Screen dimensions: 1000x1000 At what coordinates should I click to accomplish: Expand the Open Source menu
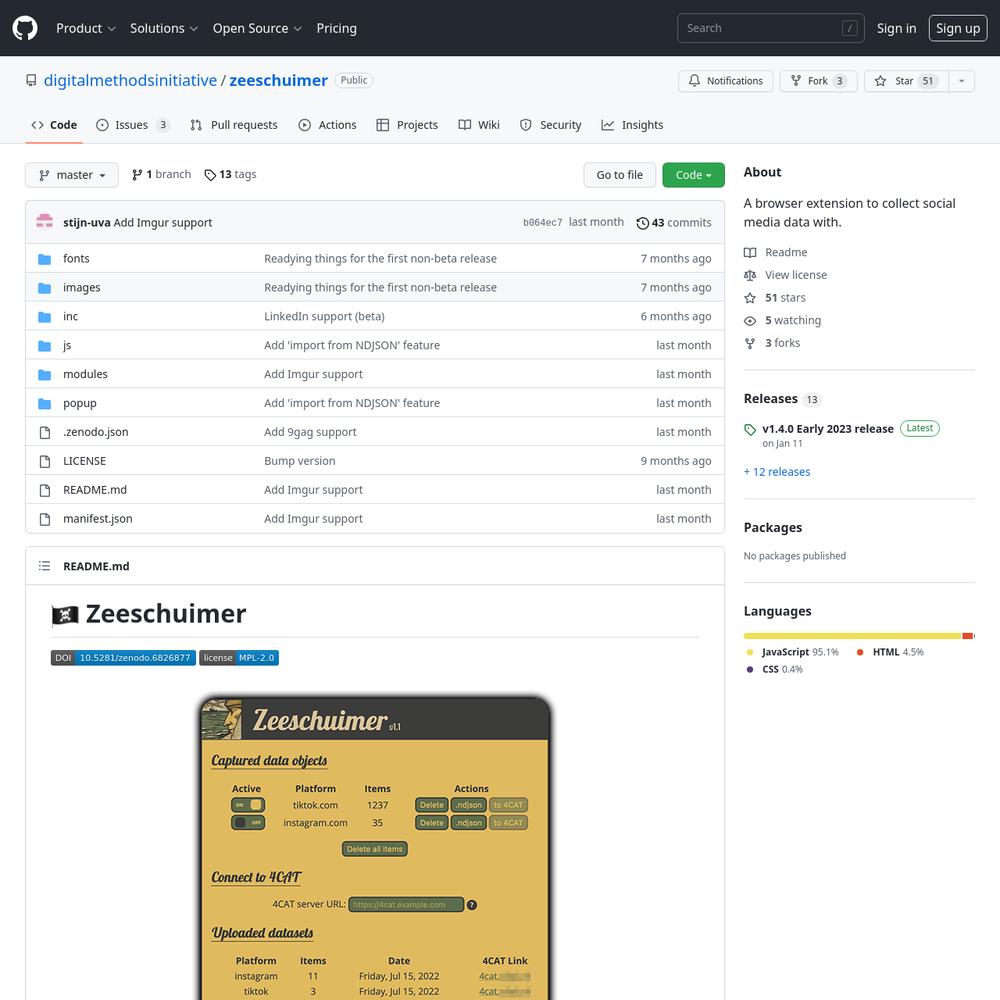pyautogui.click(x=257, y=28)
